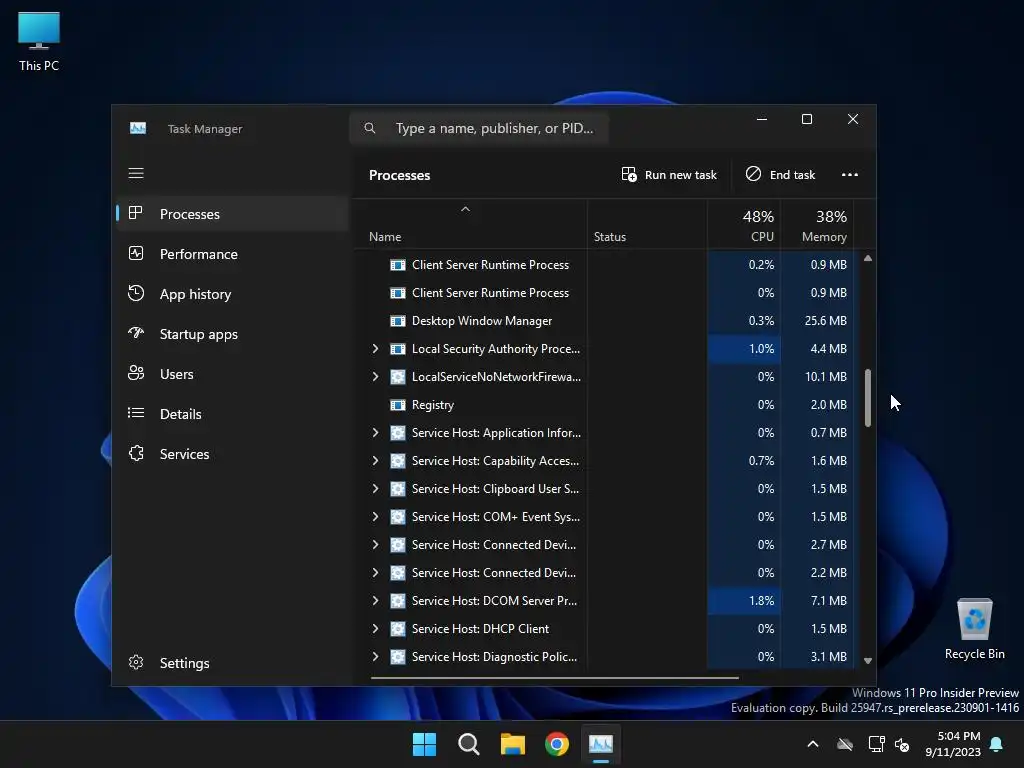Select the Registry process name
The width and height of the screenshot is (1024, 768).
pyautogui.click(x=432, y=405)
